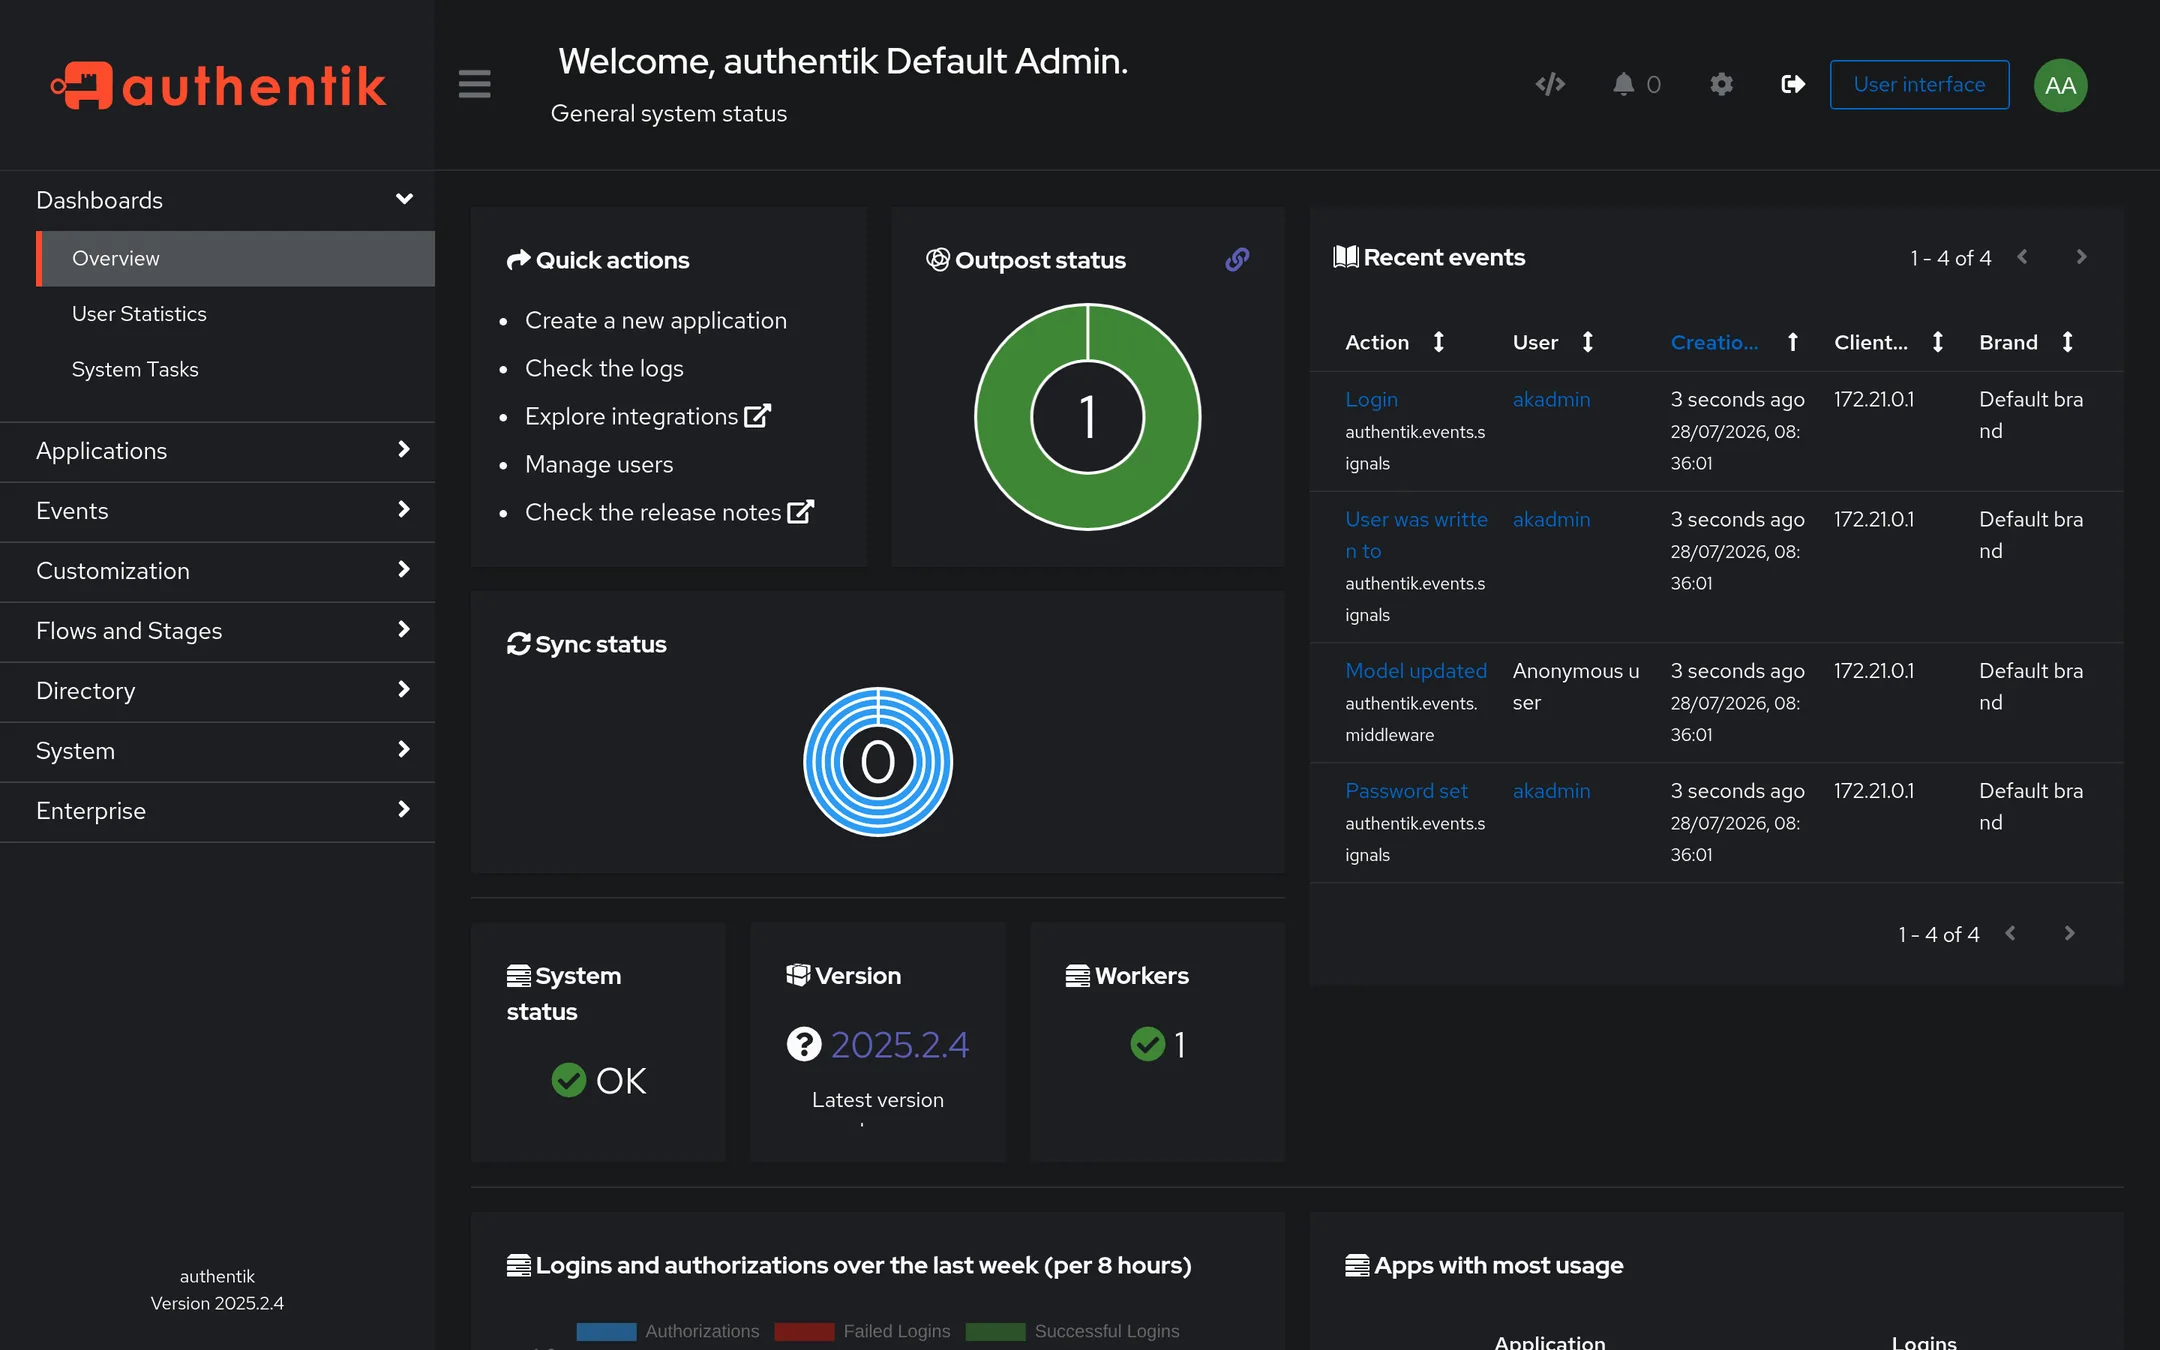Expand Flows and Stages section
The height and width of the screenshot is (1350, 2160).
click(x=217, y=631)
